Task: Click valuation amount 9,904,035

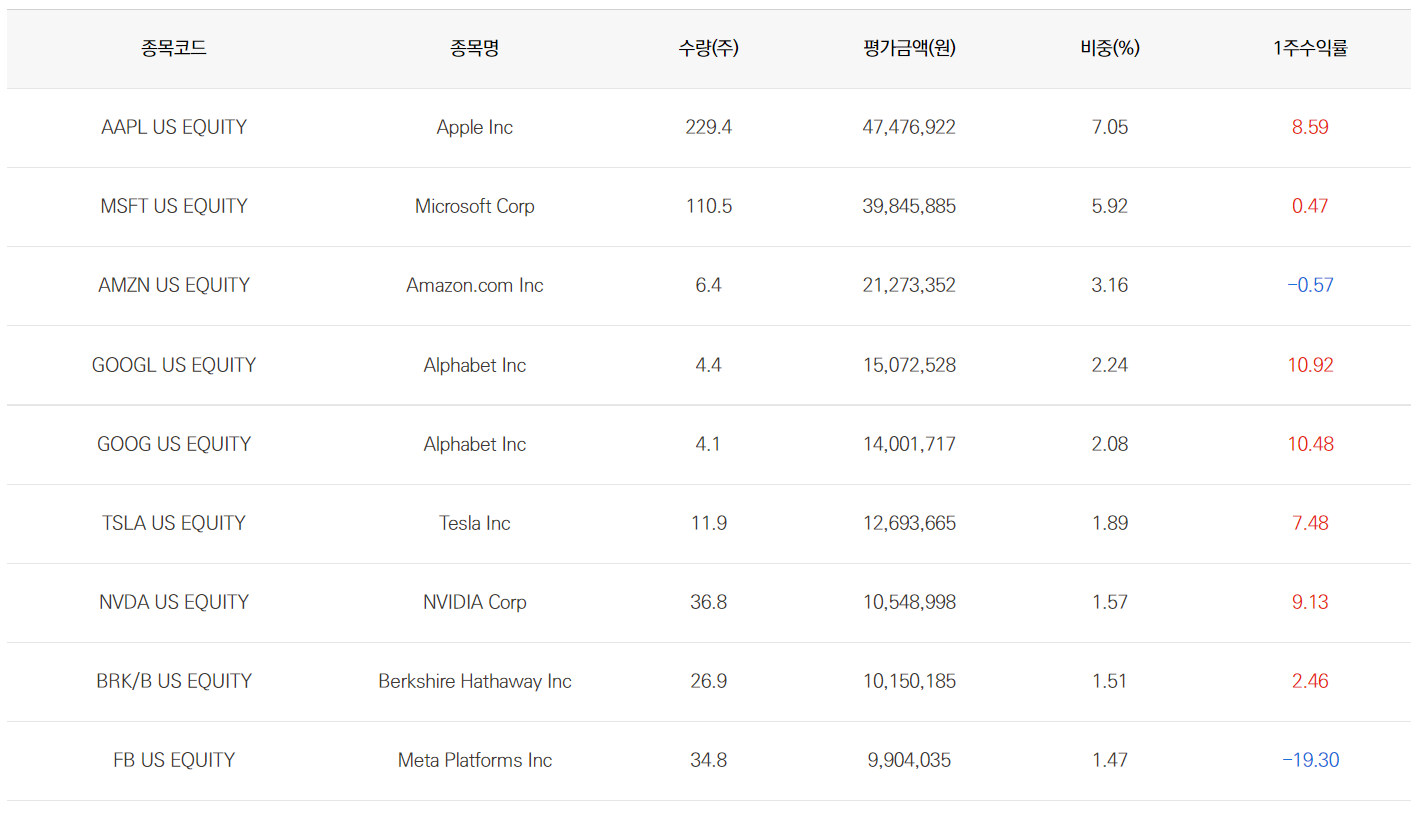Action: [x=909, y=760]
